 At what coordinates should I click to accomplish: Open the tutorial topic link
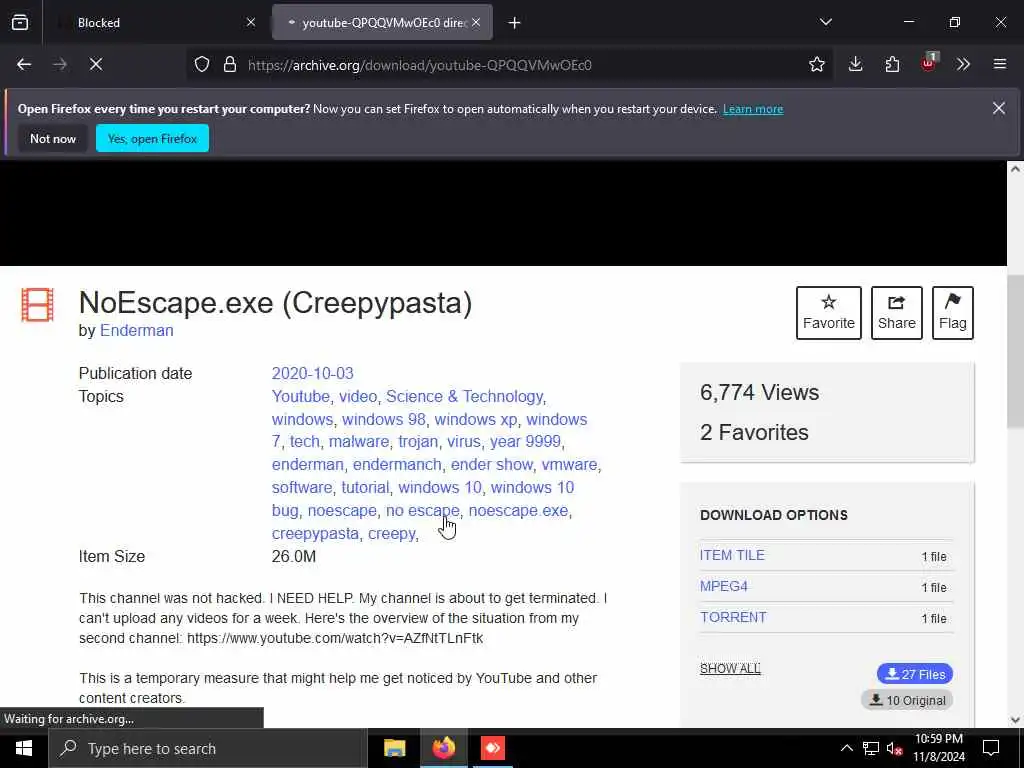[365, 487]
